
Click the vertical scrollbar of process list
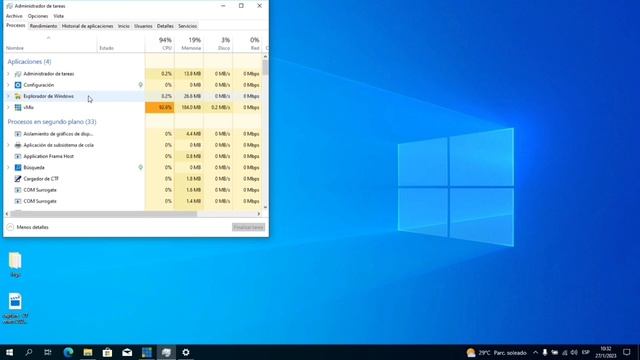(265, 131)
